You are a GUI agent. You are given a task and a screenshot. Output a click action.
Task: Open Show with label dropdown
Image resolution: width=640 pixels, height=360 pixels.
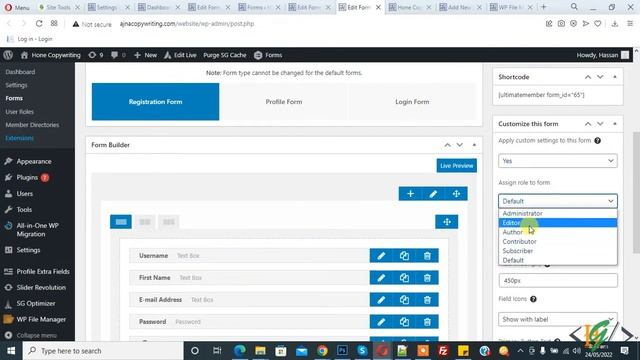point(558,319)
